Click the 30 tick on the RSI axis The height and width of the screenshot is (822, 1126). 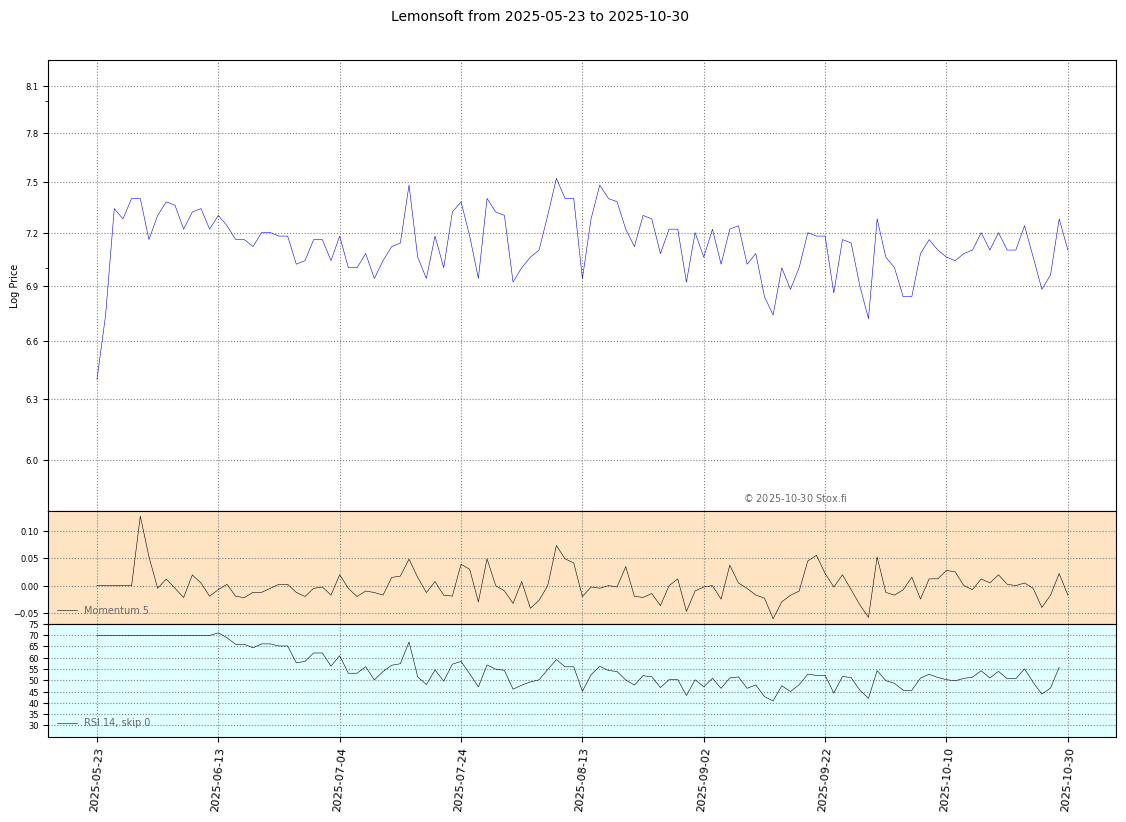[33, 726]
